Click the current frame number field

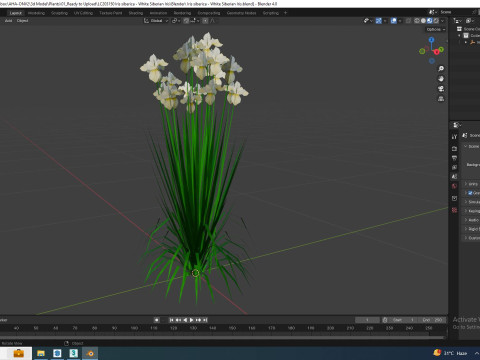[367, 320]
